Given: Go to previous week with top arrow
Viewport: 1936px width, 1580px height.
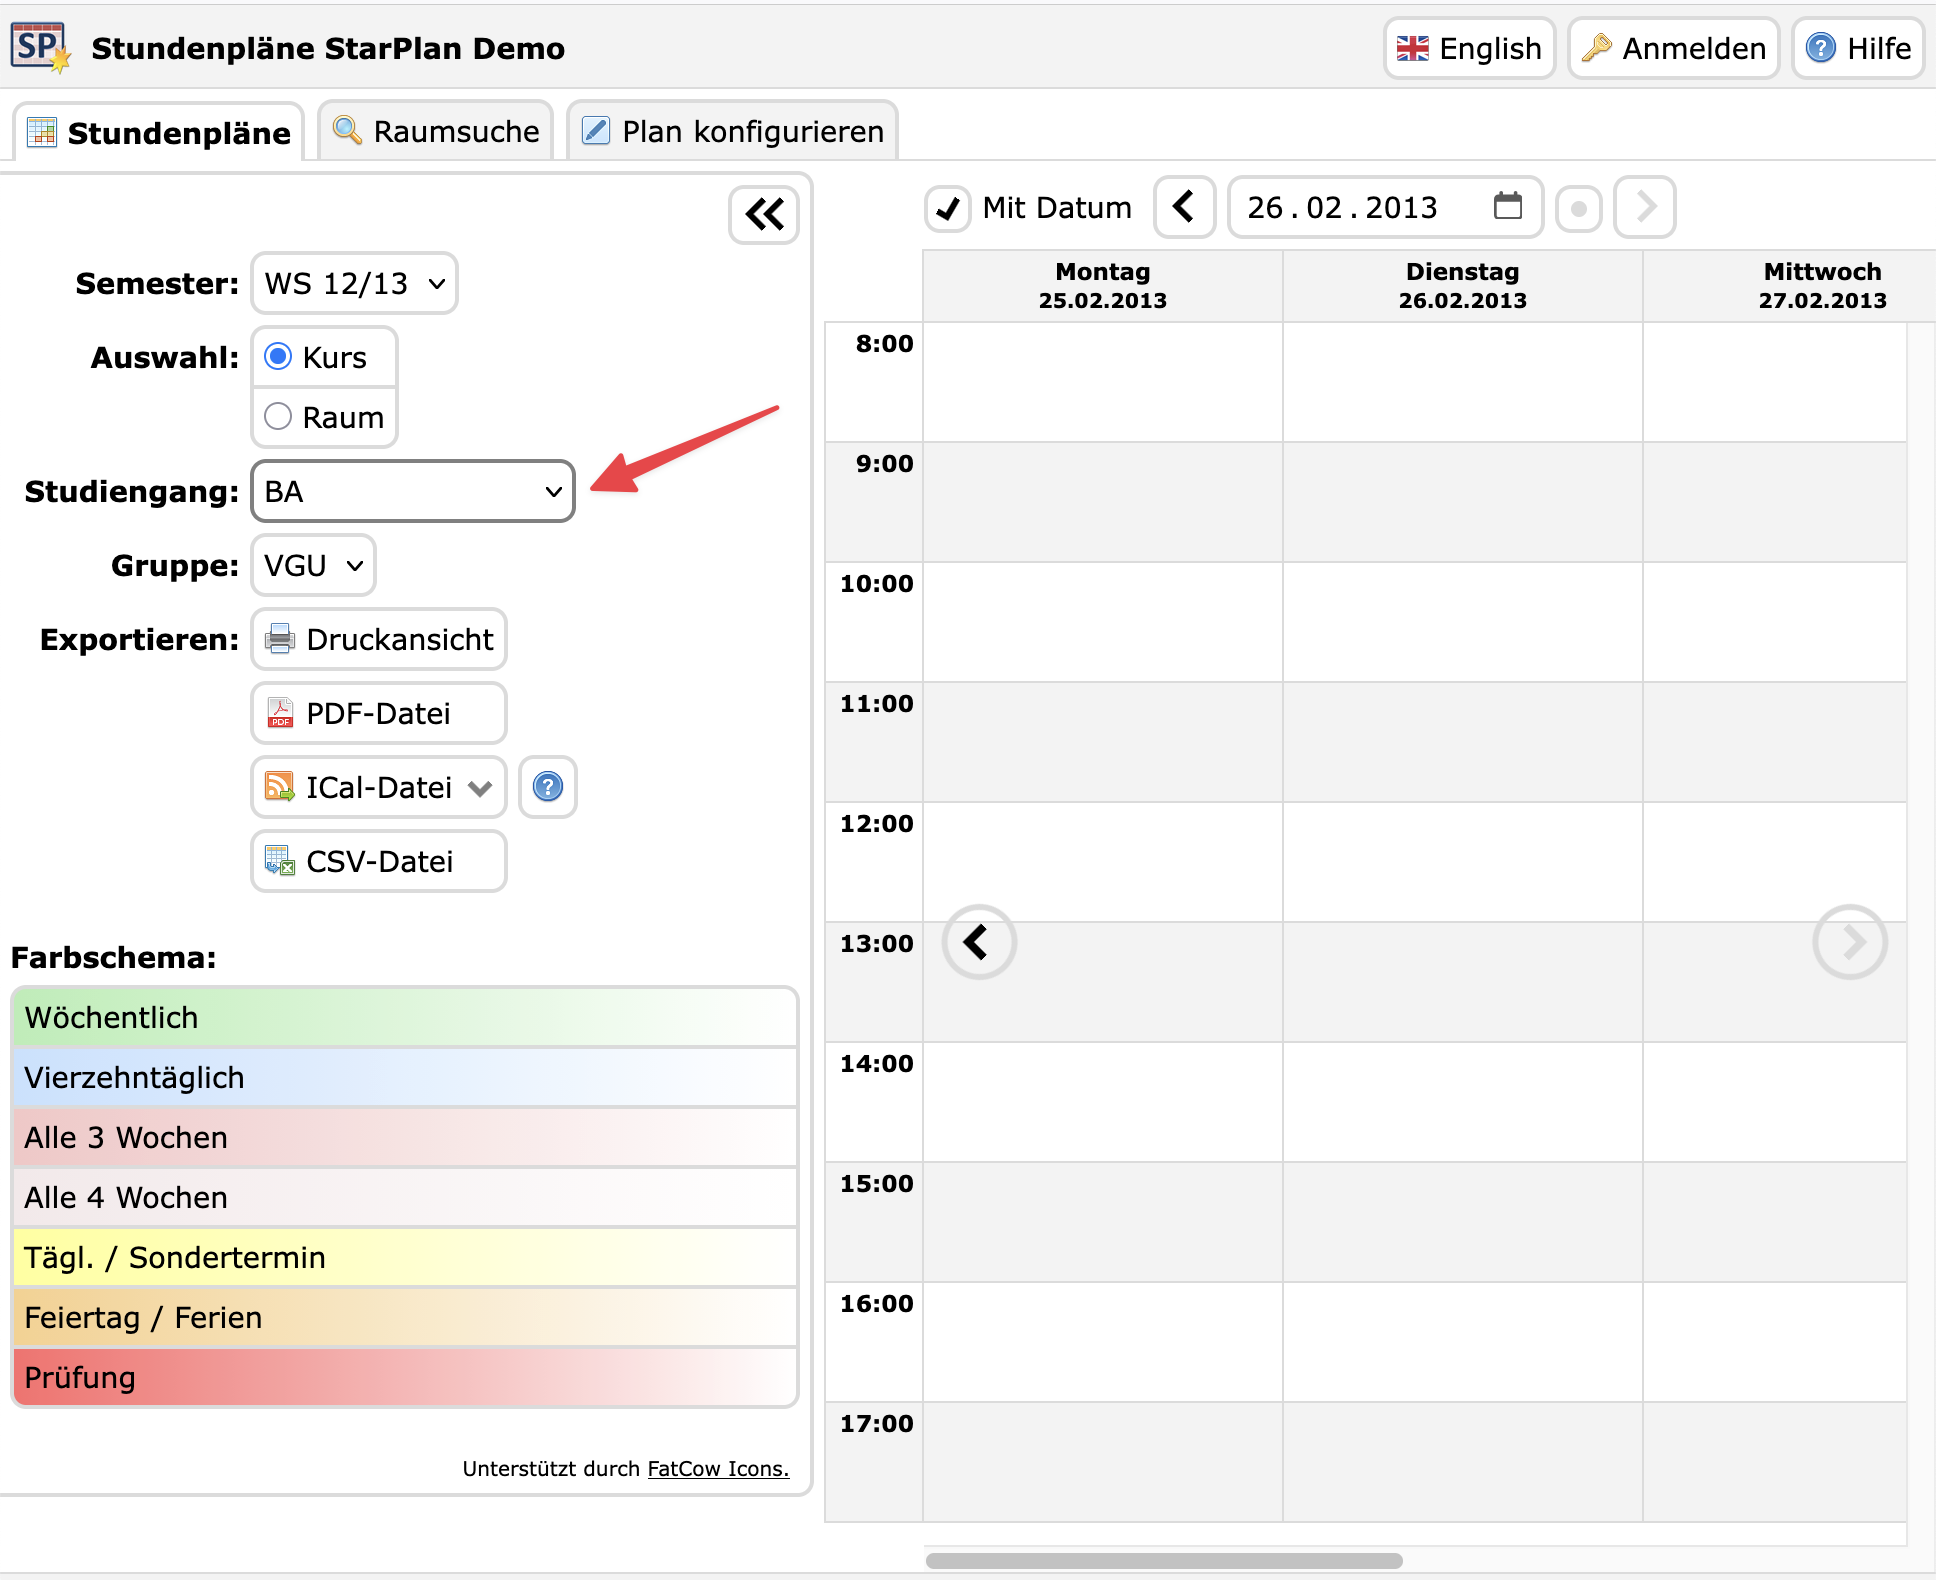Looking at the screenshot, I should (x=1184, y=207).
